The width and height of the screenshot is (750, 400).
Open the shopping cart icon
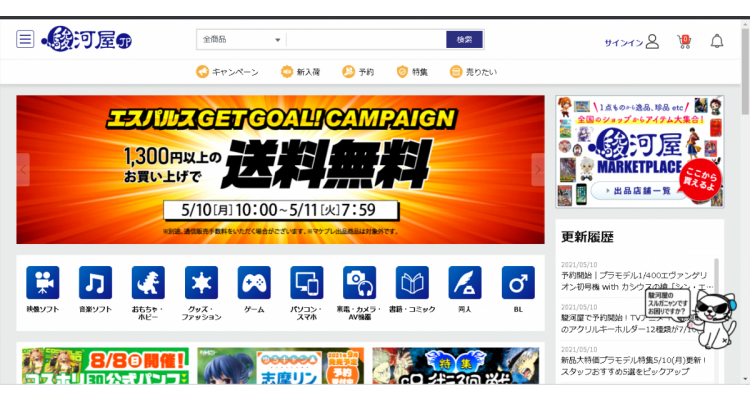[684, 42]
